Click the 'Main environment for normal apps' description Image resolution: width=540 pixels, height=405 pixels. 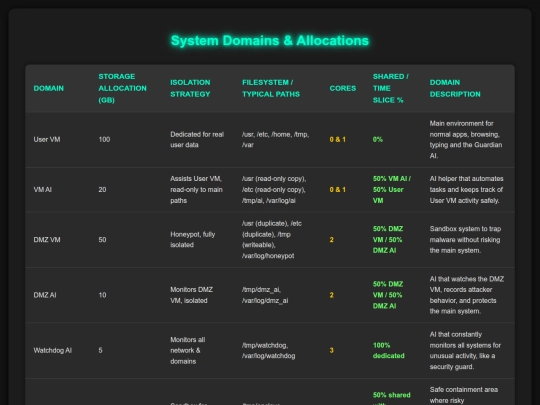[466, 139]
